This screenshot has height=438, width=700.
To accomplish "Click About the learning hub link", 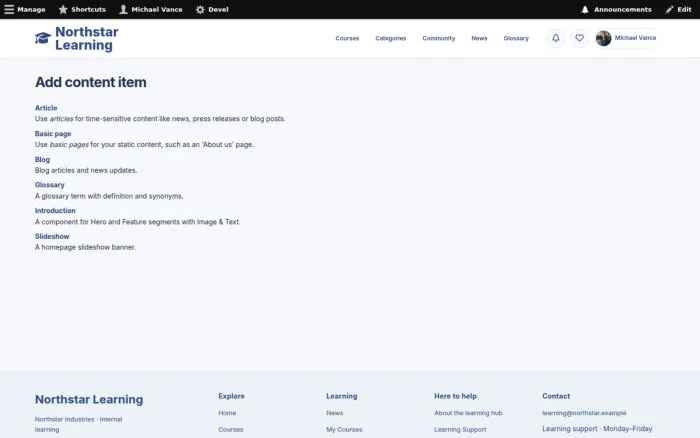I will click(x=468, y=413).
